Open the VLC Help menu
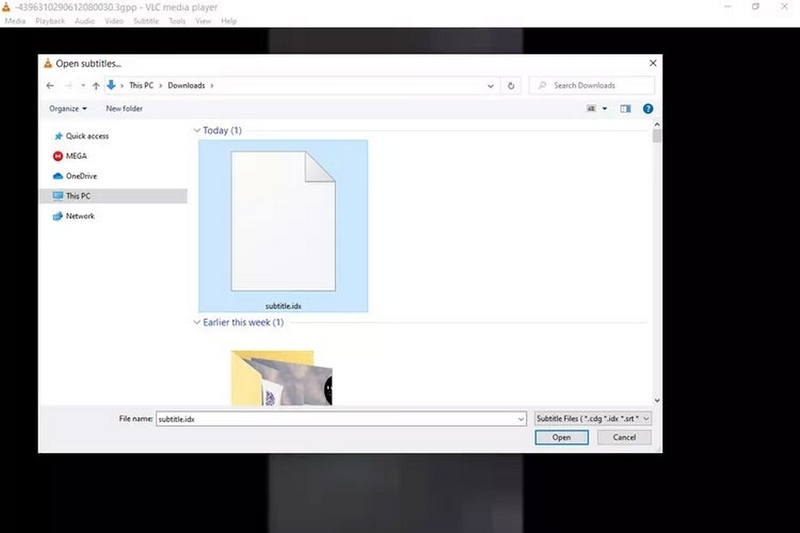 (x=229, y=21)
